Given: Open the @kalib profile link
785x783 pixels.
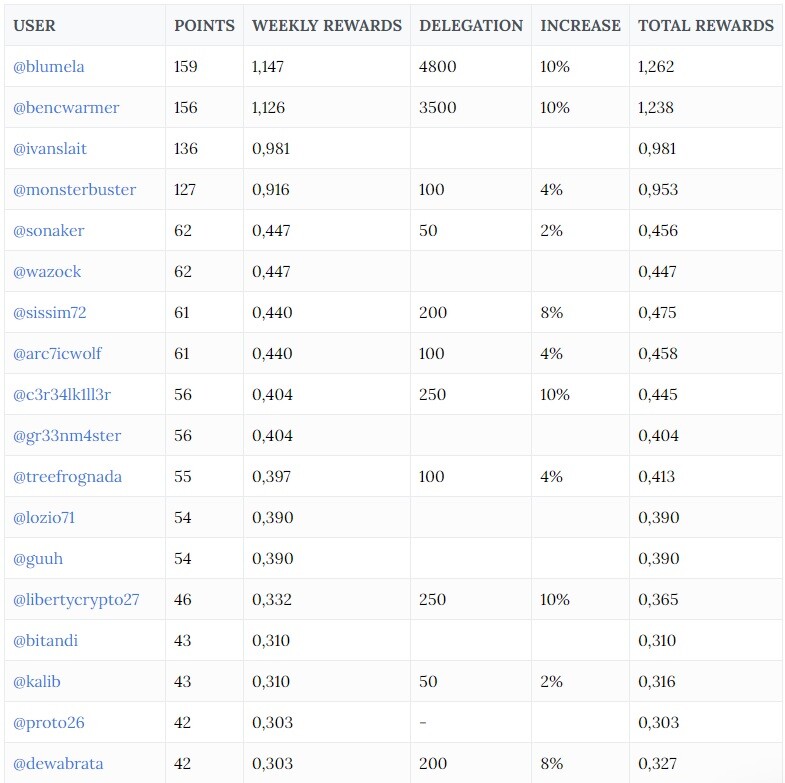Looking at the screenshot, I should tap(37, 682).
